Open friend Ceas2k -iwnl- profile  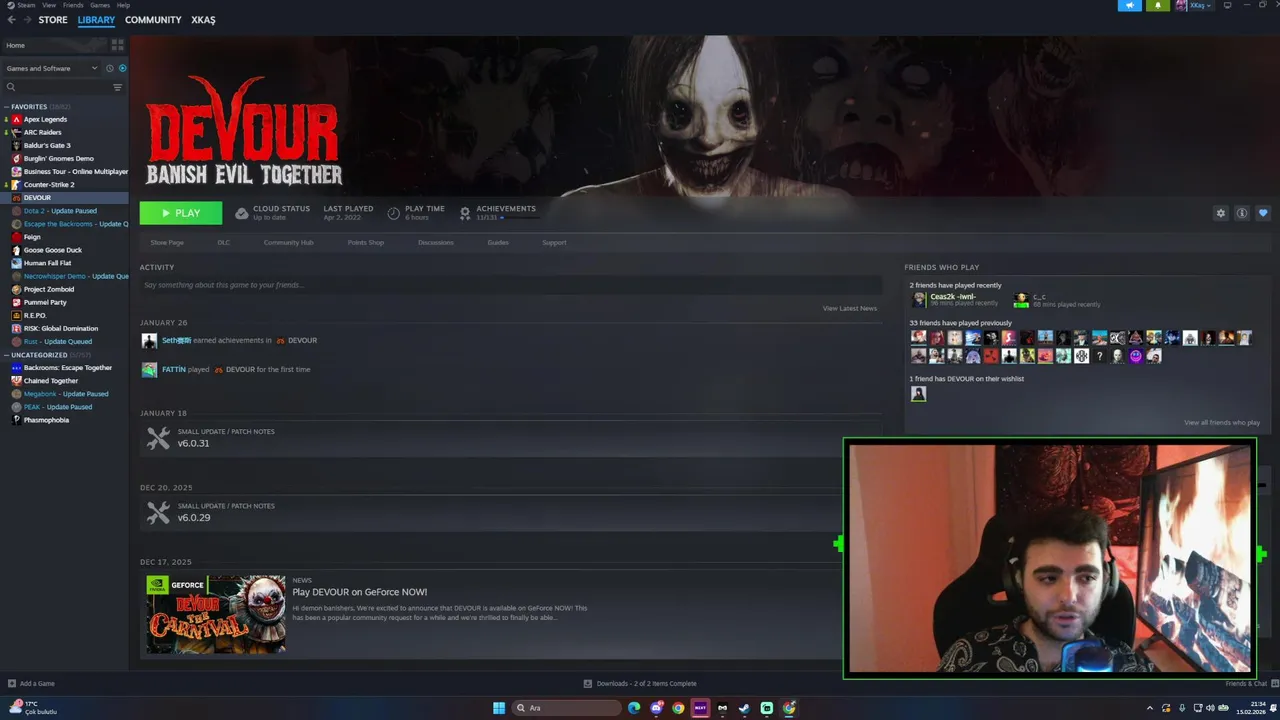953,297
